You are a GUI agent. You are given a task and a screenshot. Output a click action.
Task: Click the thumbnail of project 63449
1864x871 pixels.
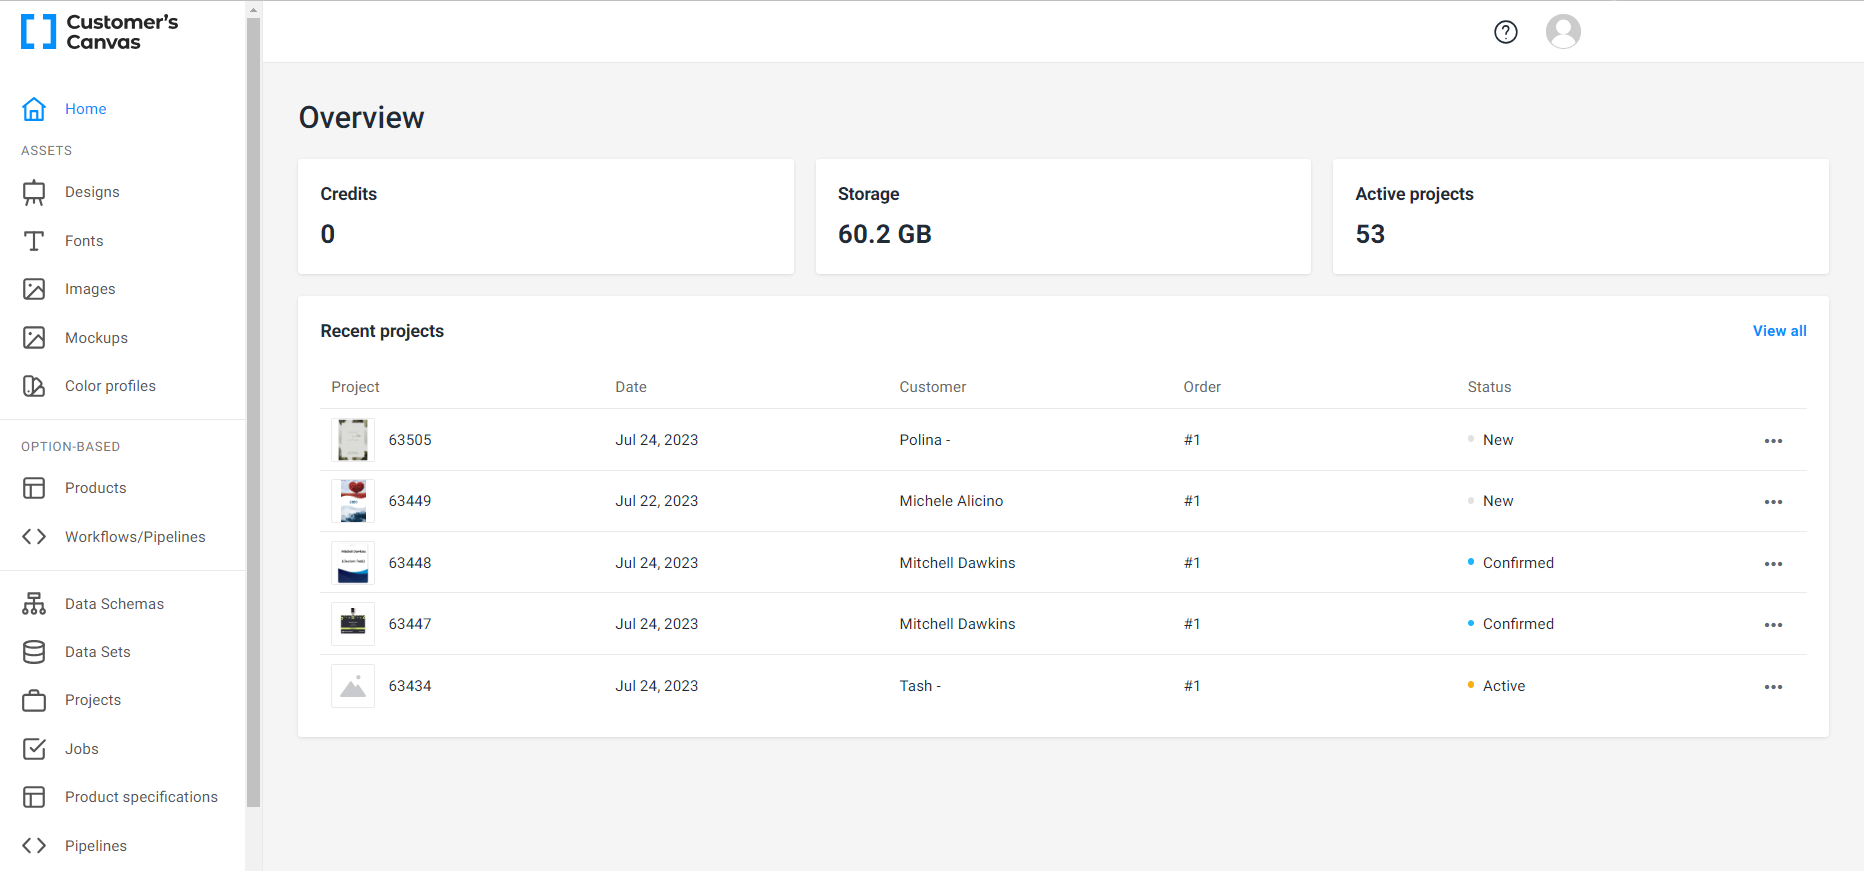pyautogui.click(x=353, y=501)
